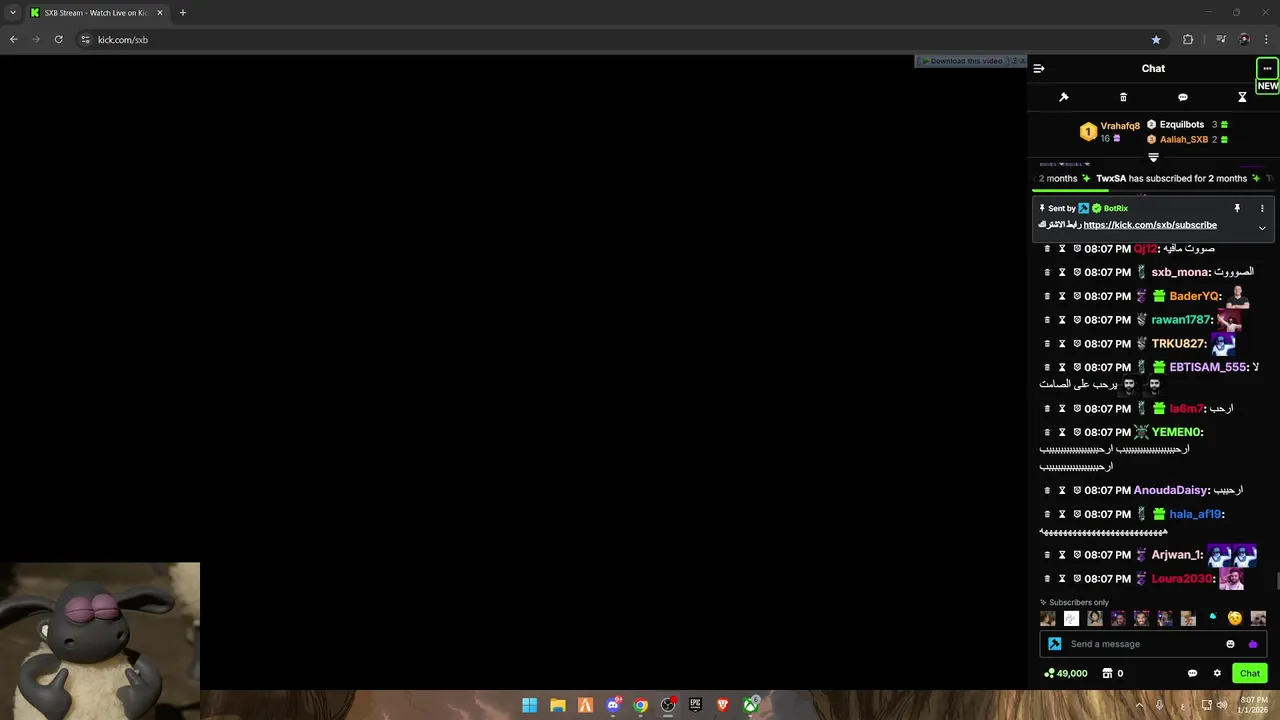Expand the gift leaderboard with down chevron
1280x720 pixels.
1153,157
